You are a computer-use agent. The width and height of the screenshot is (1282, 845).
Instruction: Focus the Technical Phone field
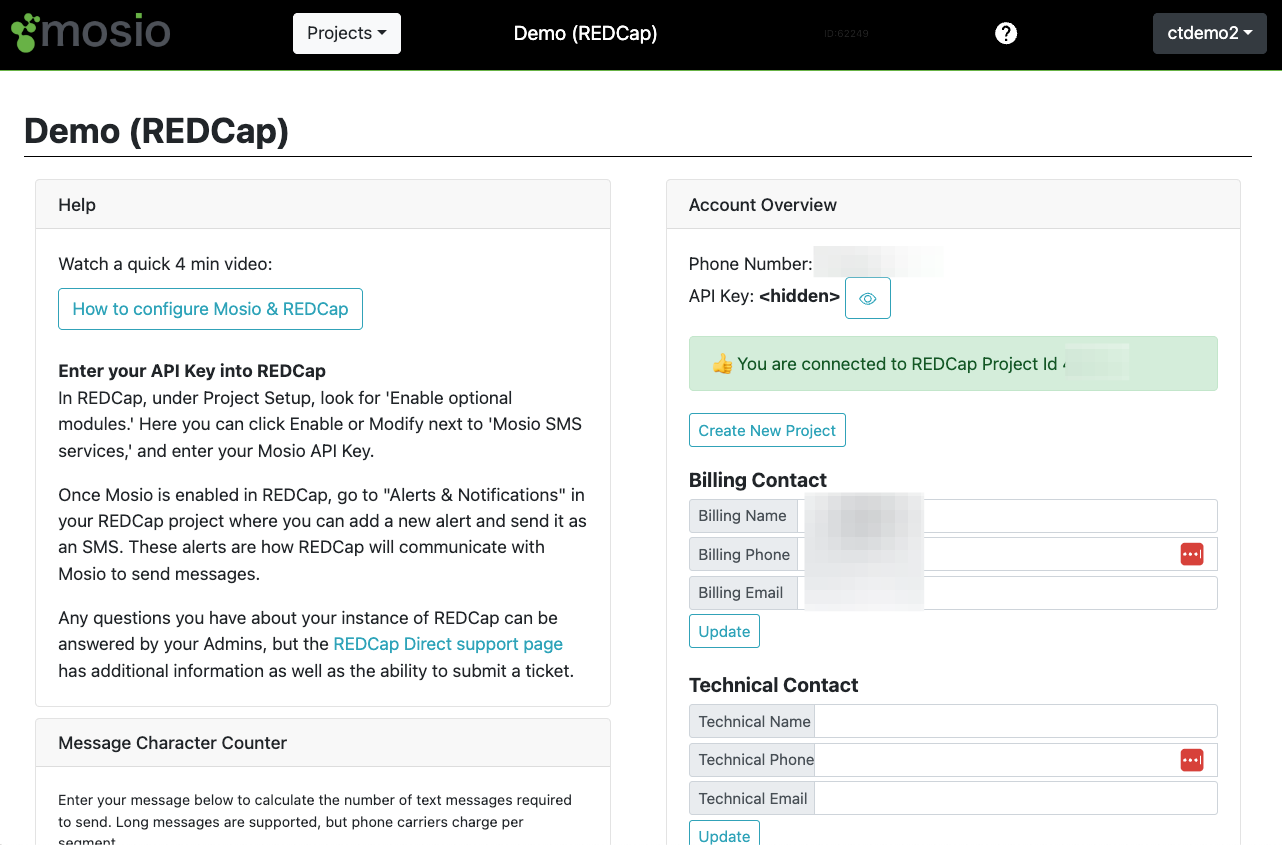pyautogui.click(x=995, y=760)
